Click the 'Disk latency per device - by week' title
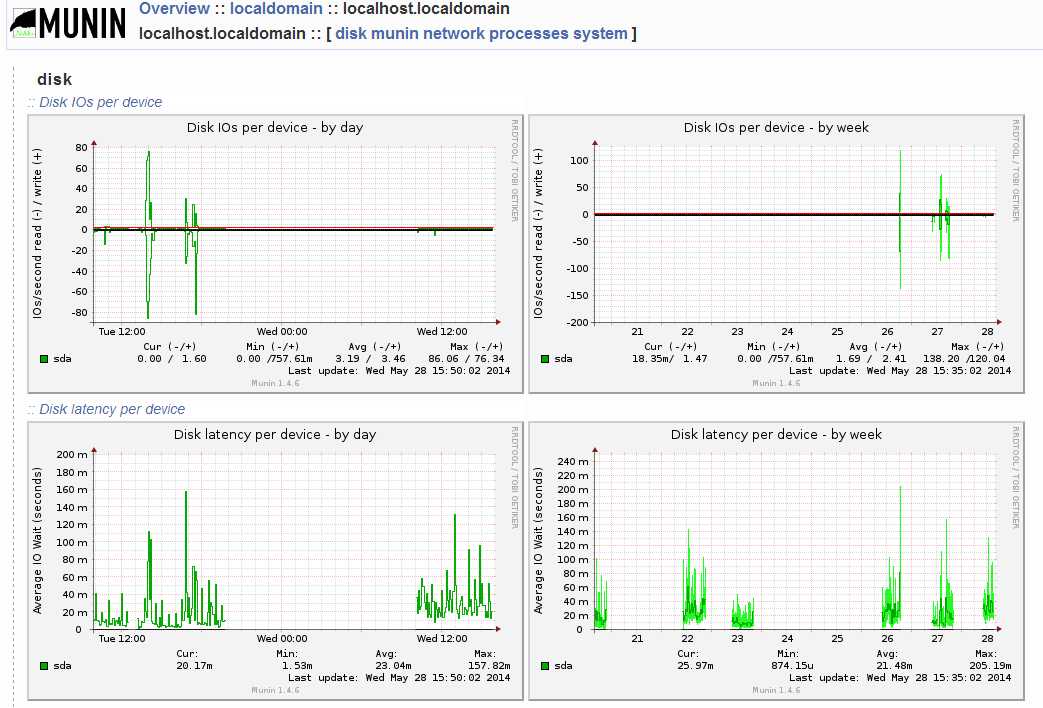 776,435
